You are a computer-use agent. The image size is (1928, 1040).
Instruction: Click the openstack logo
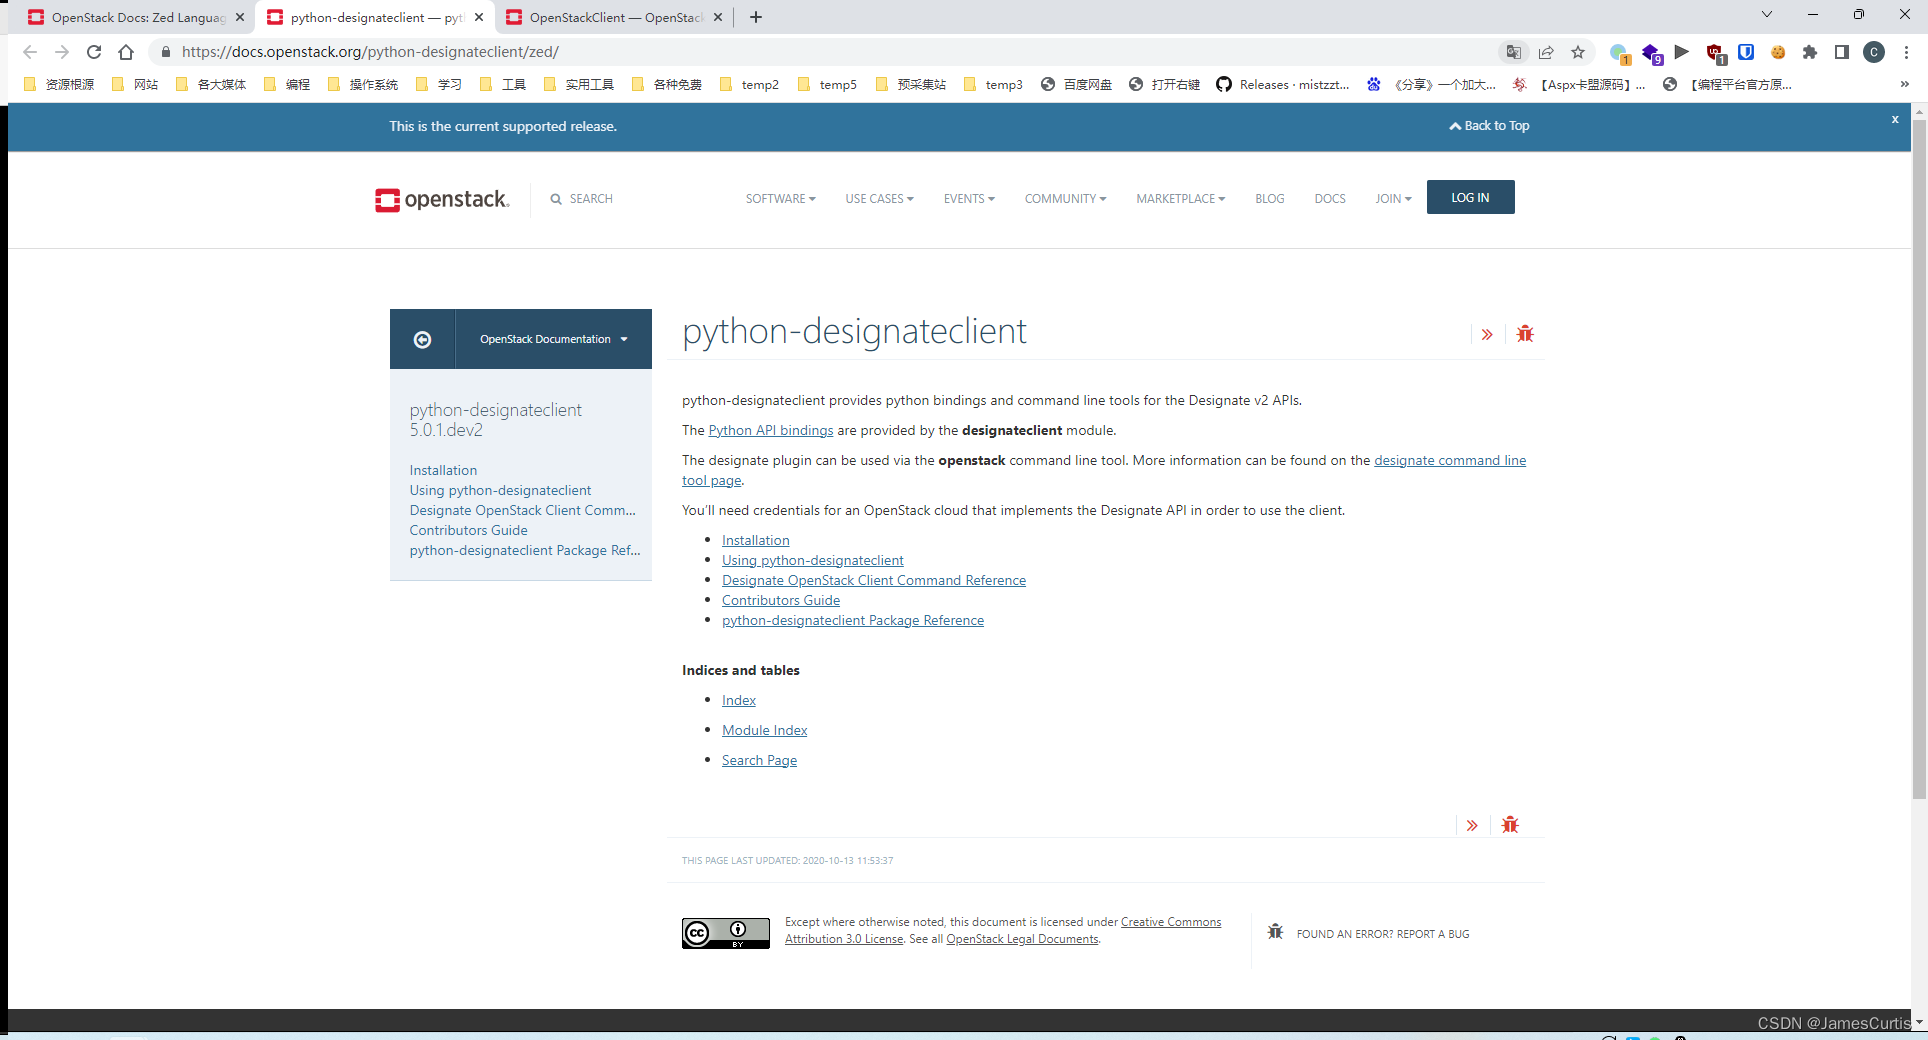(442, 199)
